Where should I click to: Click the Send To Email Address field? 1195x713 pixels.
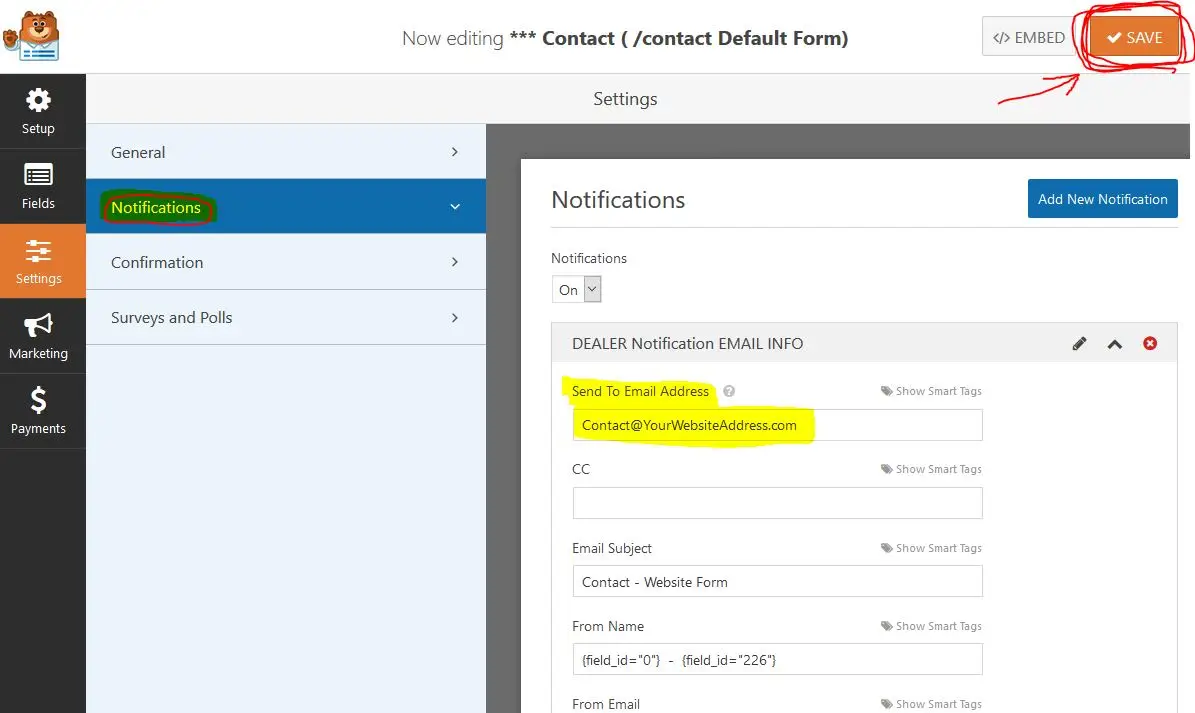tap(777, 425)
